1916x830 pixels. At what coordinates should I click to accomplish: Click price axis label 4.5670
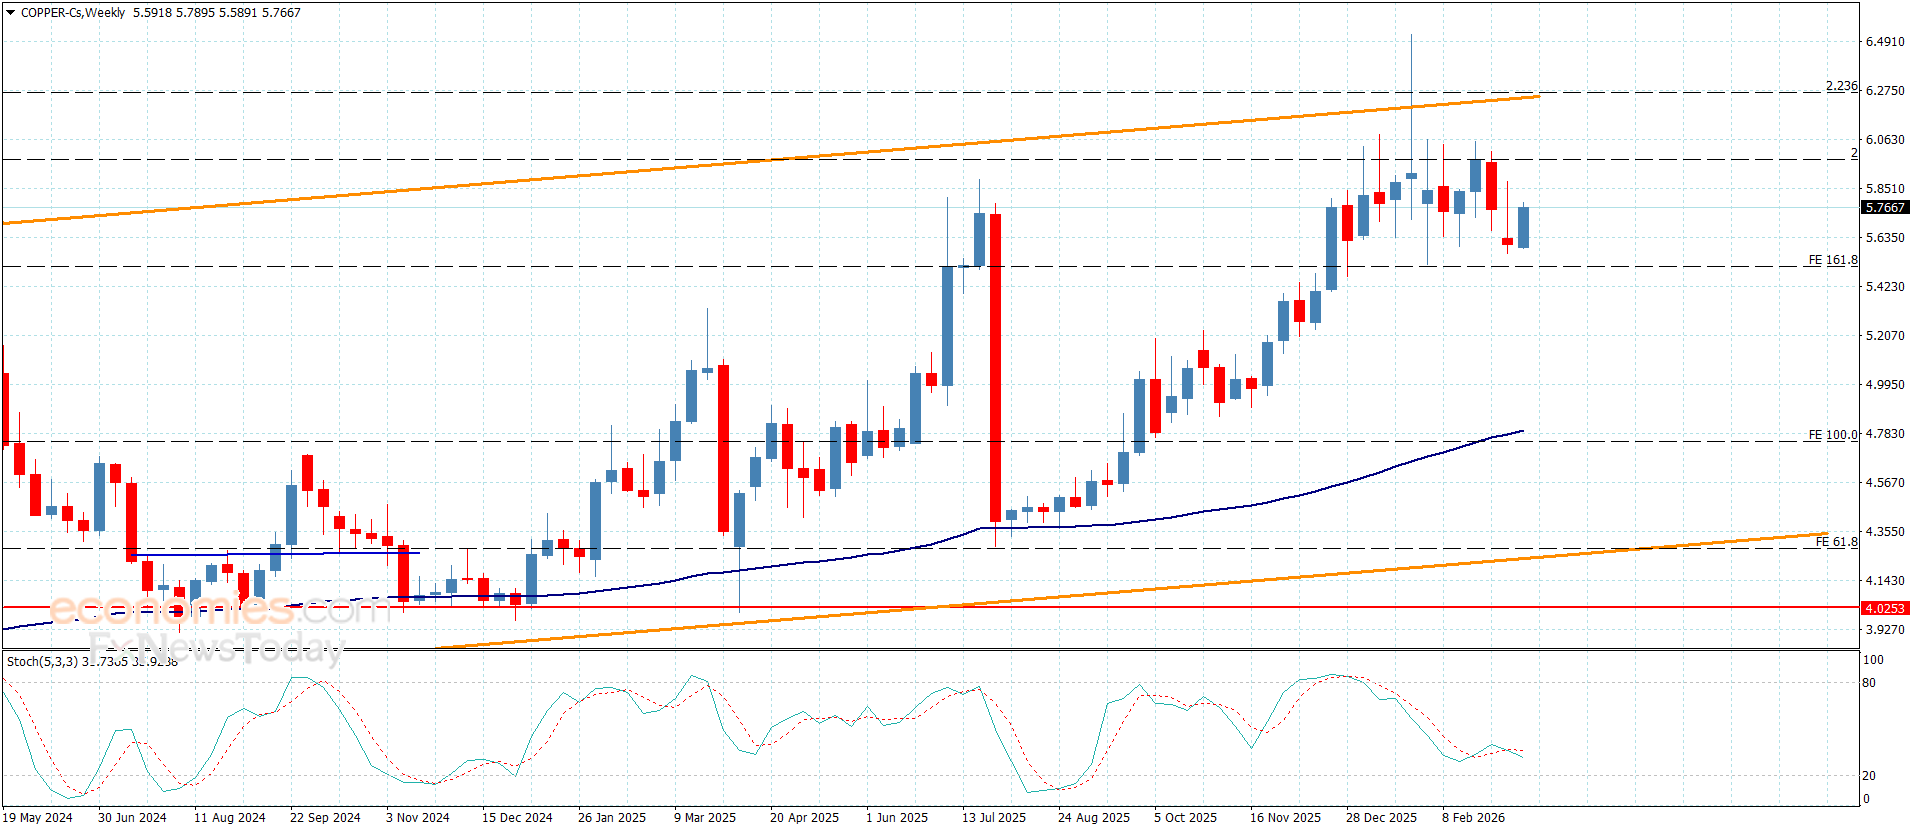(1885, 483)
